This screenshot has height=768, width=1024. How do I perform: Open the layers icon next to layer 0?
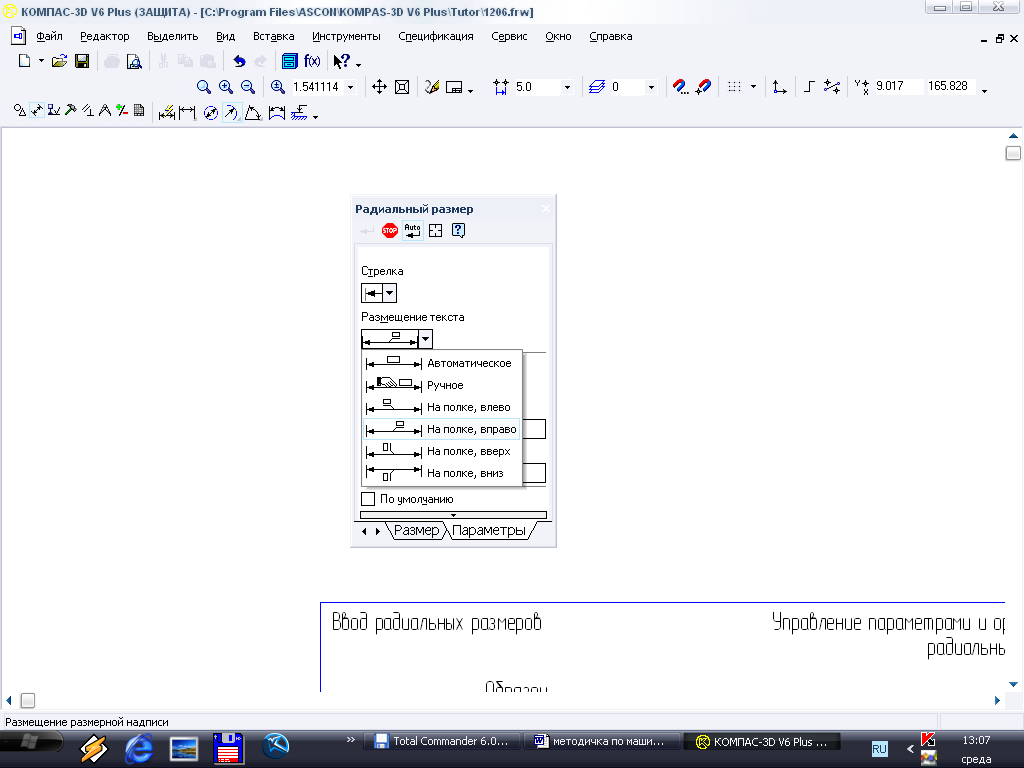coord(597,87)
